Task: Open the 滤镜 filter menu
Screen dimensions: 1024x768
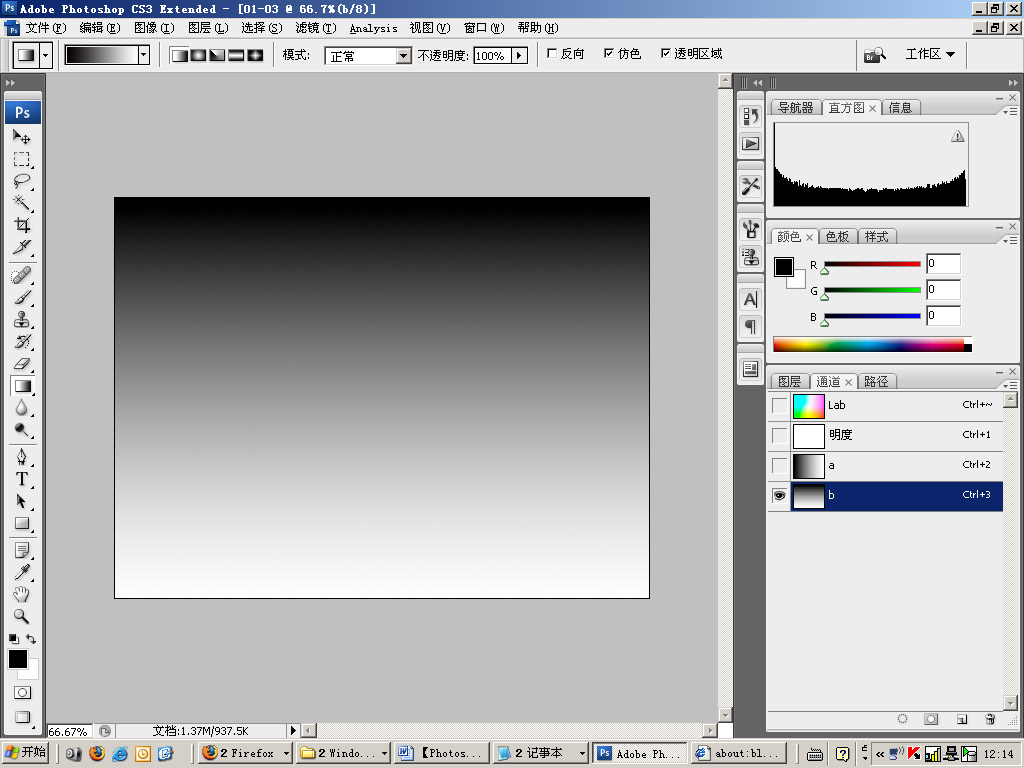Action: pos(315,28)
